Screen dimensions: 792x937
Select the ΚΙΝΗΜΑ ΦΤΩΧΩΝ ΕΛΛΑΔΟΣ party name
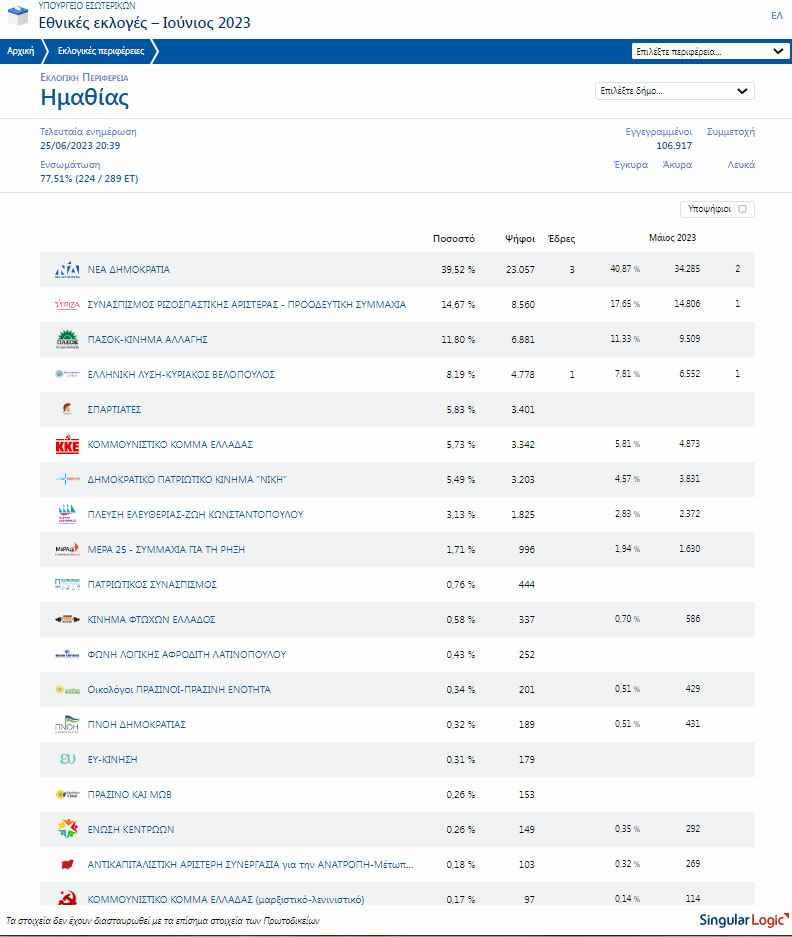pyautogui.click(x=151, y=619)
